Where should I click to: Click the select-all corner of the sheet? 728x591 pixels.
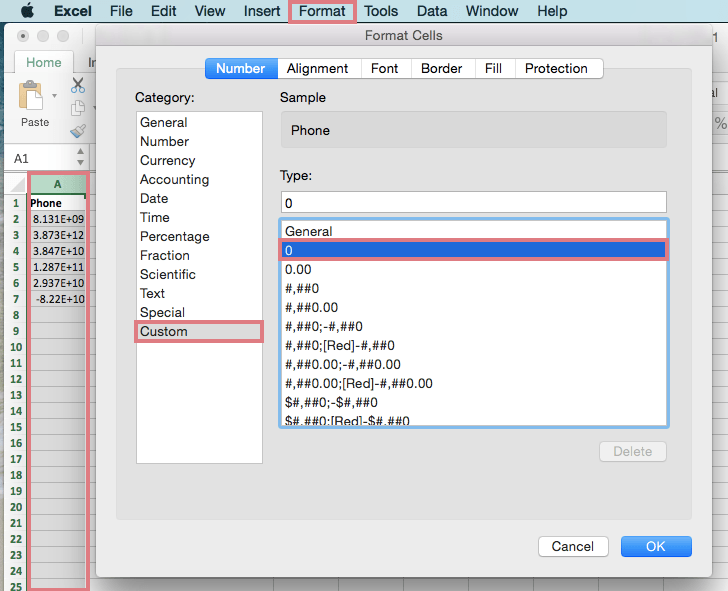click(x=18, y=184)
